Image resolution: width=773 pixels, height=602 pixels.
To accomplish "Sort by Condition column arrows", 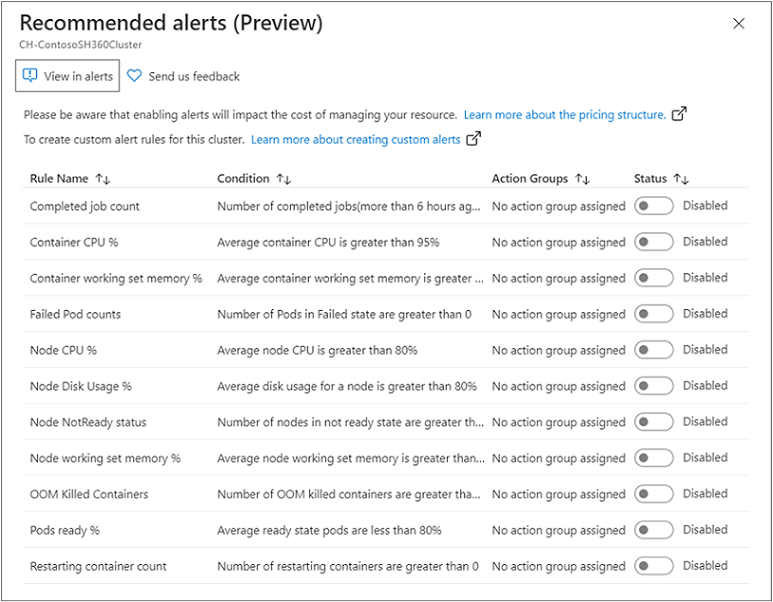I will click(284, 179).
